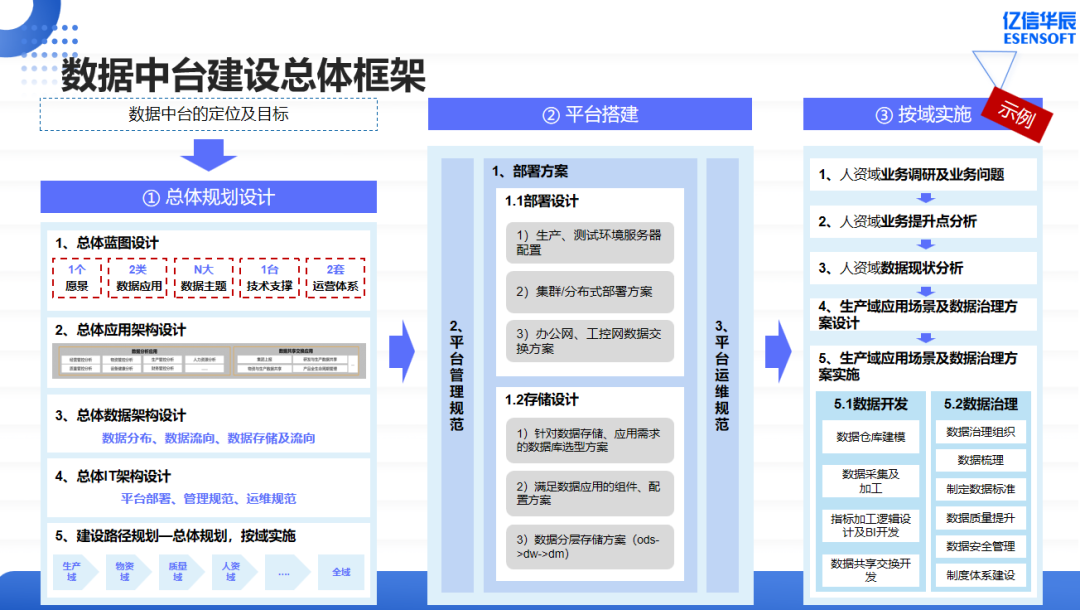Click the … ellipsis chevron shape
Viewport: 1080px width, 610px height.
click(x=287, y=571)
